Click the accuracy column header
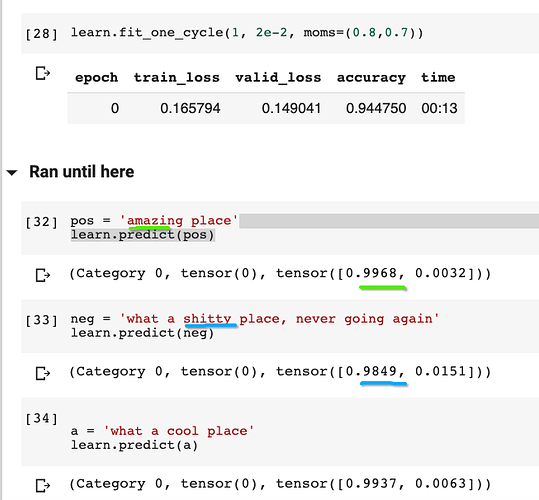Viewport: 539px width, 500px height. coord(371,78)
